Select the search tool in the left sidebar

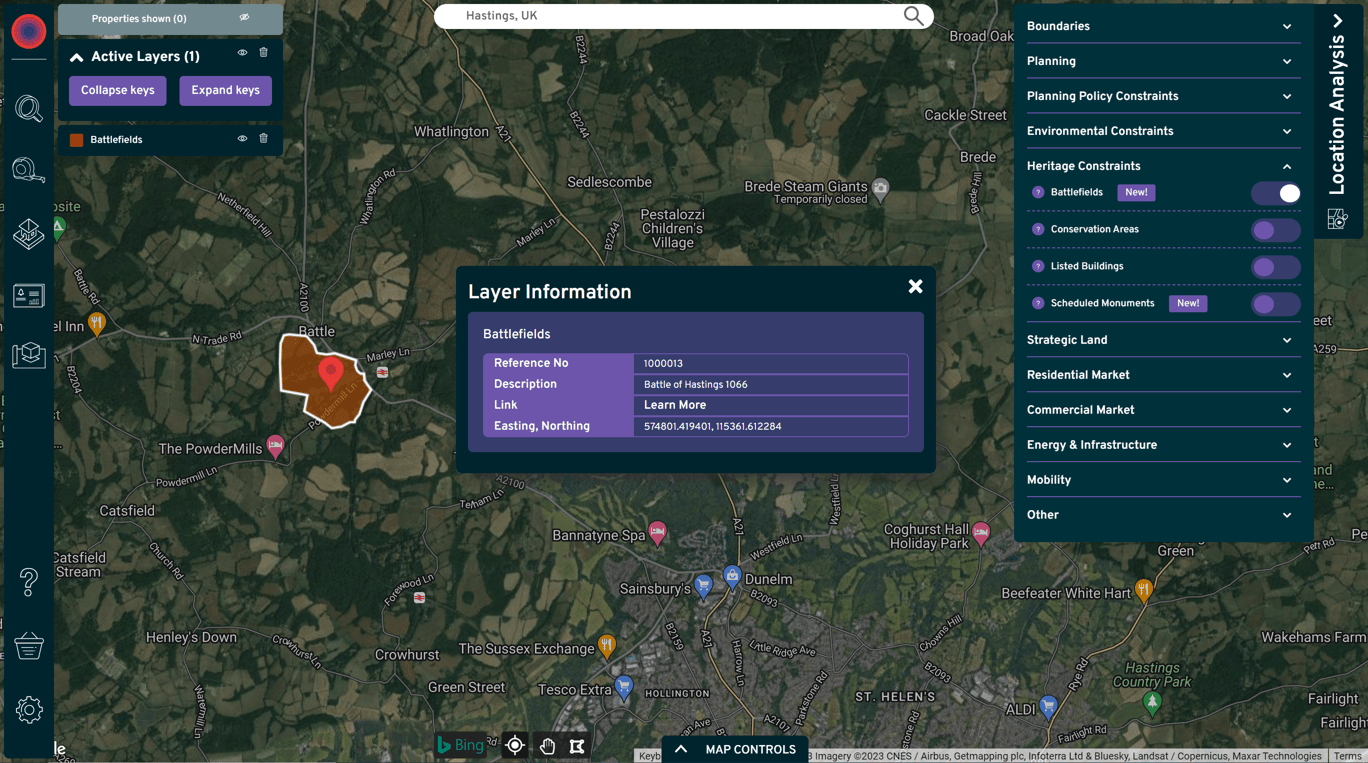click(28, 109)
